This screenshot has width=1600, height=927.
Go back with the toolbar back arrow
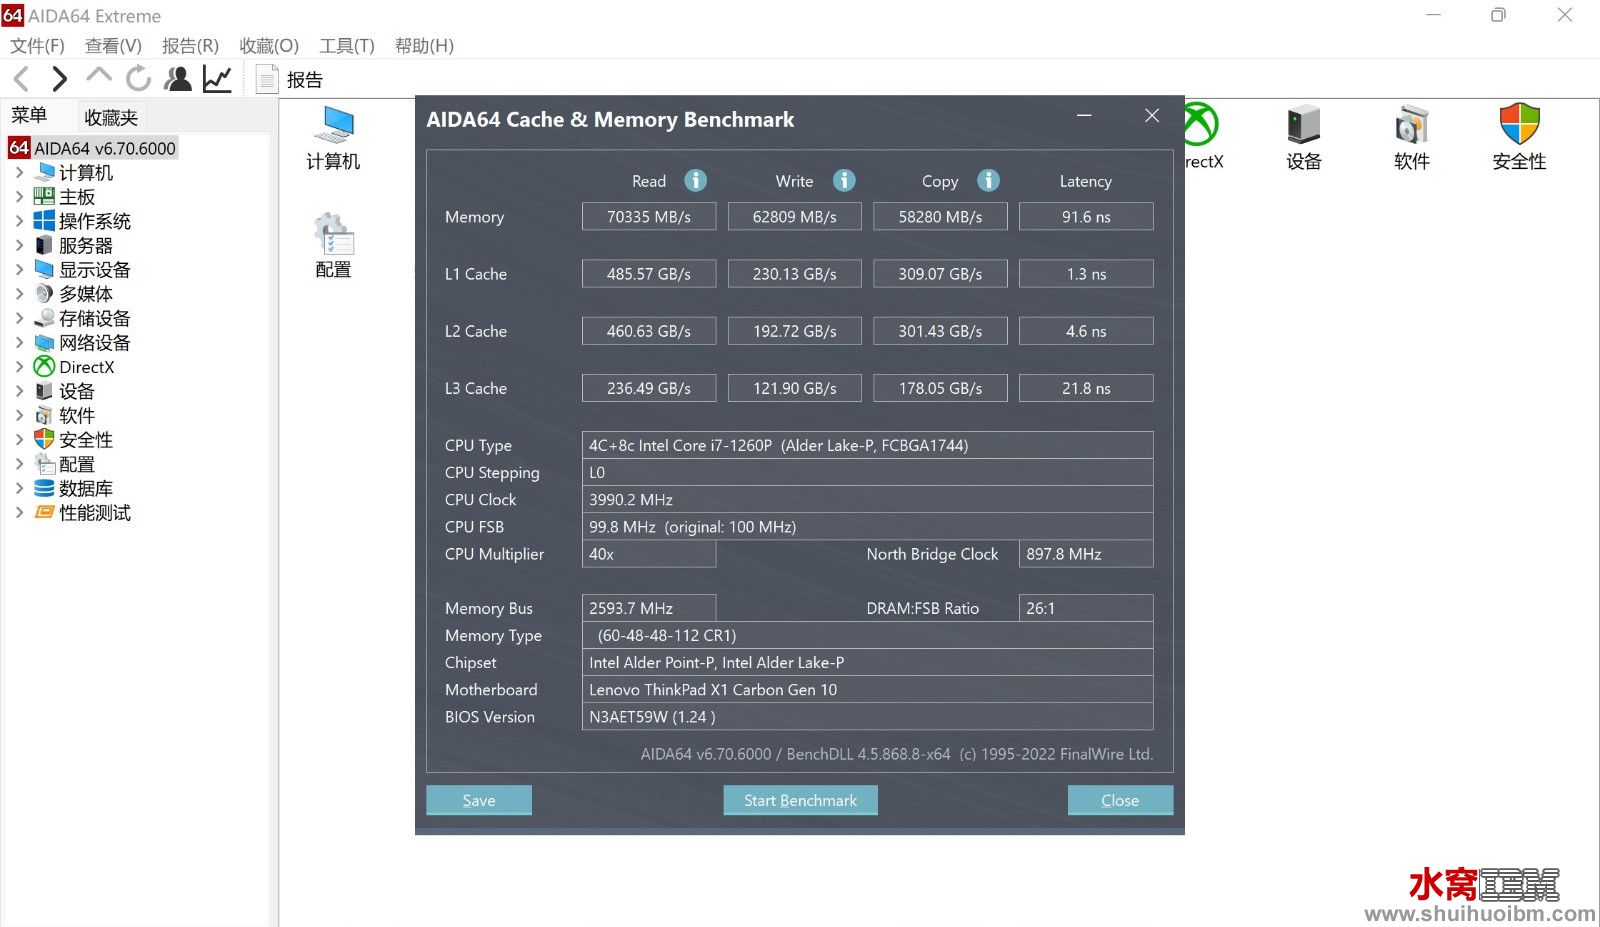(x=21, y=79)
